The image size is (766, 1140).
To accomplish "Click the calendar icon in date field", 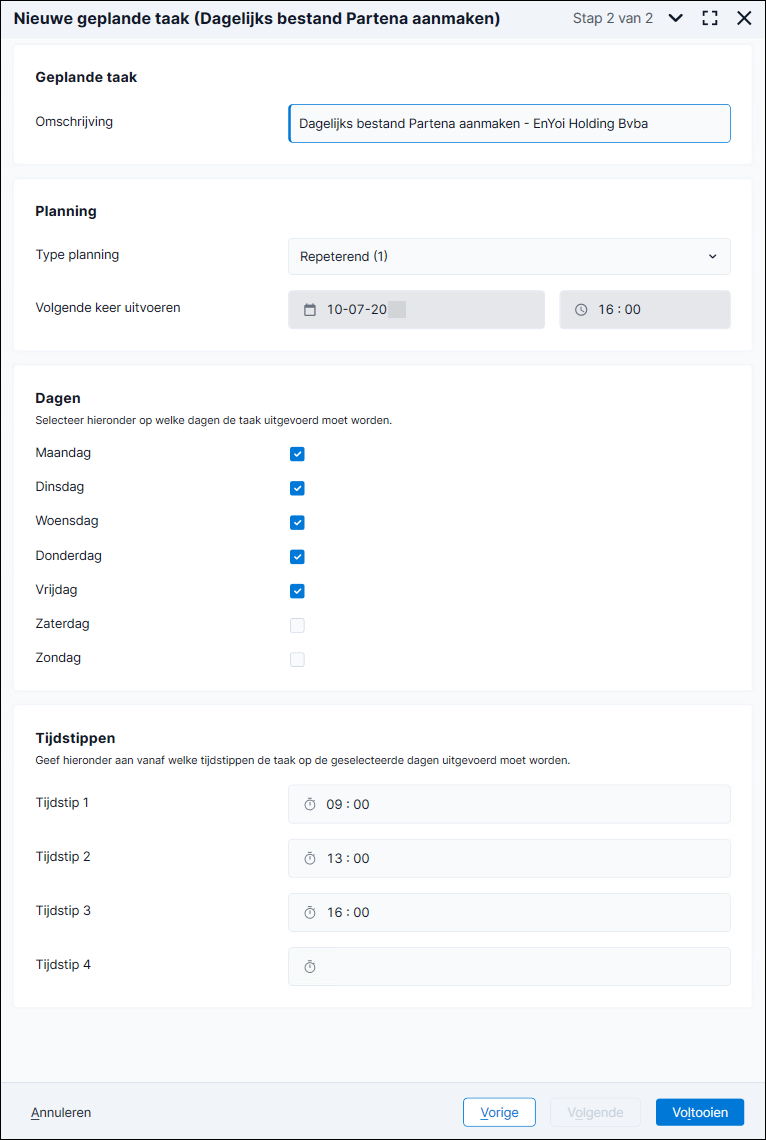I will point(310,310).
